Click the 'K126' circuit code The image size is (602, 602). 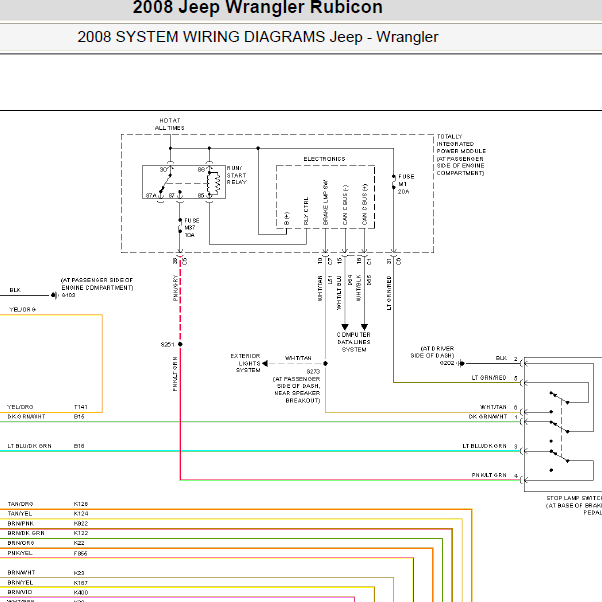[81, 504]
